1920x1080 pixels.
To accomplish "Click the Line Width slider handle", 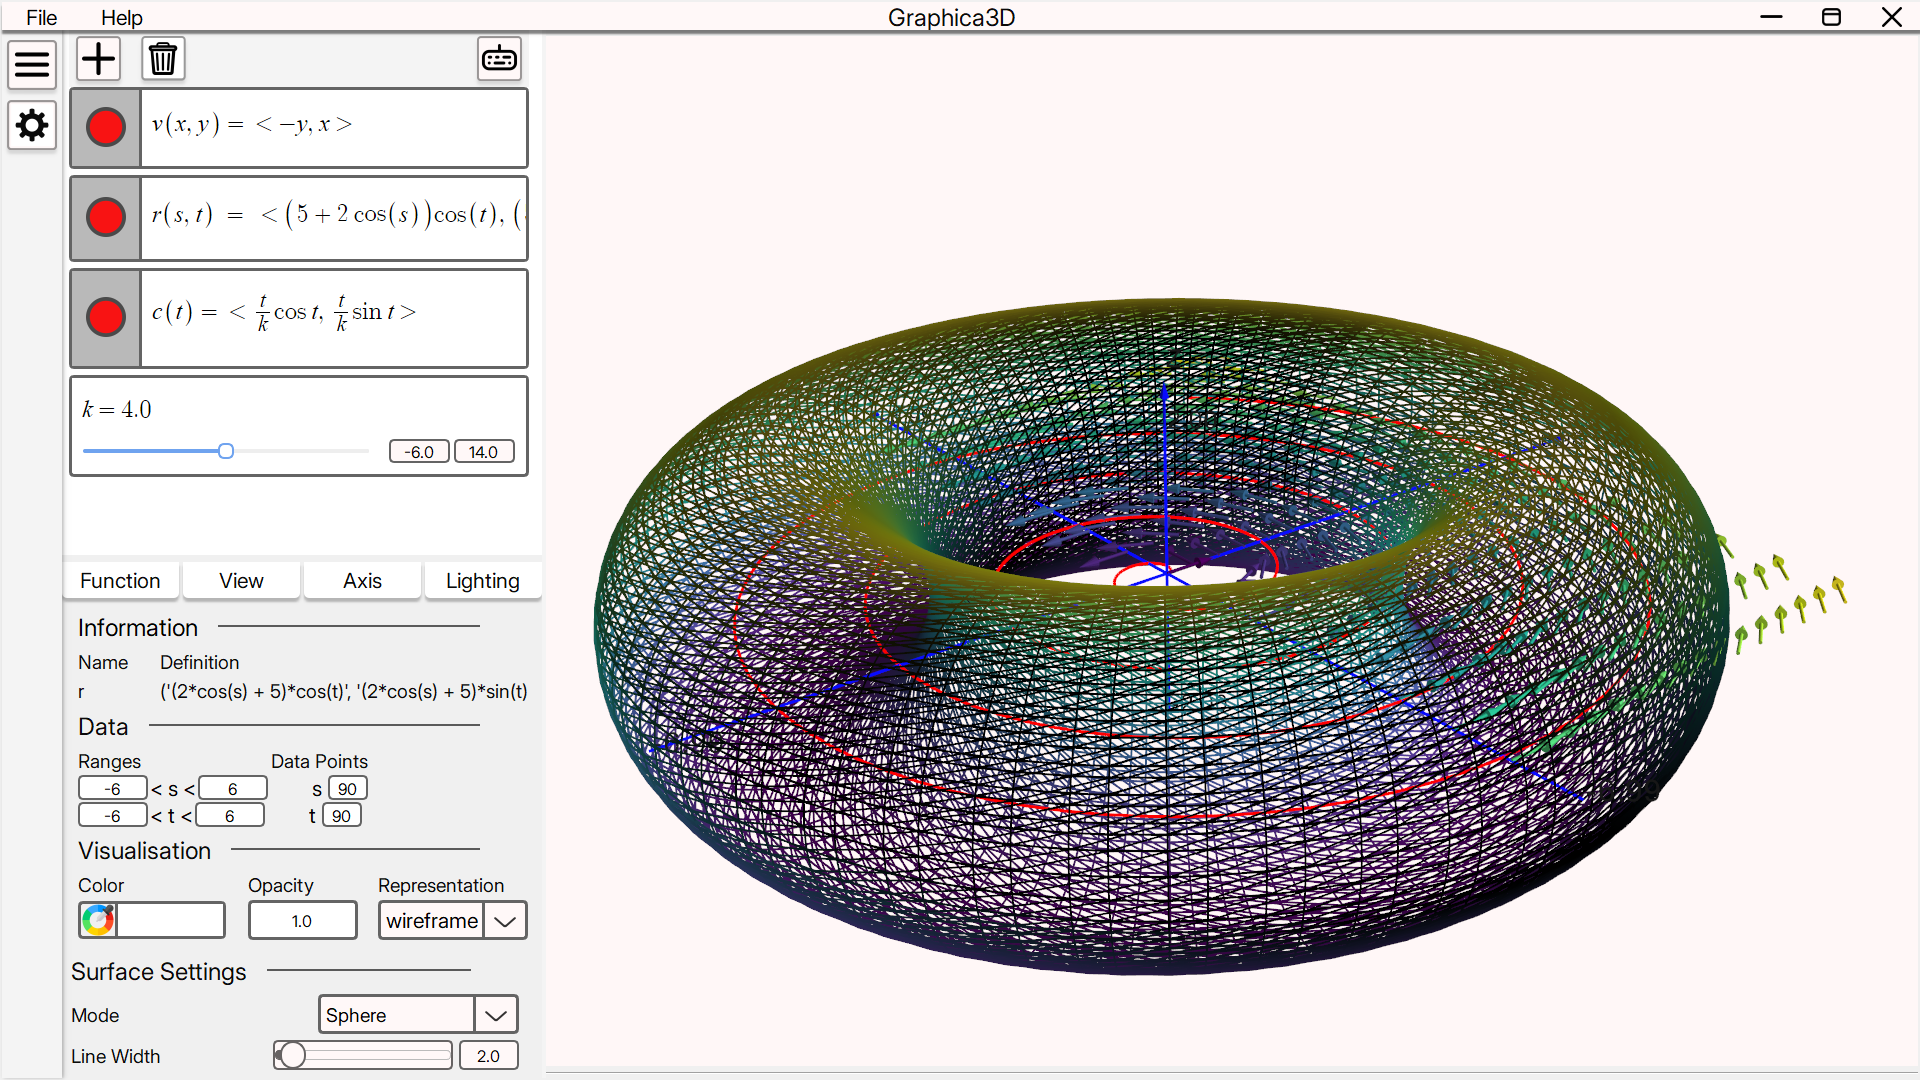I will 292,1055.
